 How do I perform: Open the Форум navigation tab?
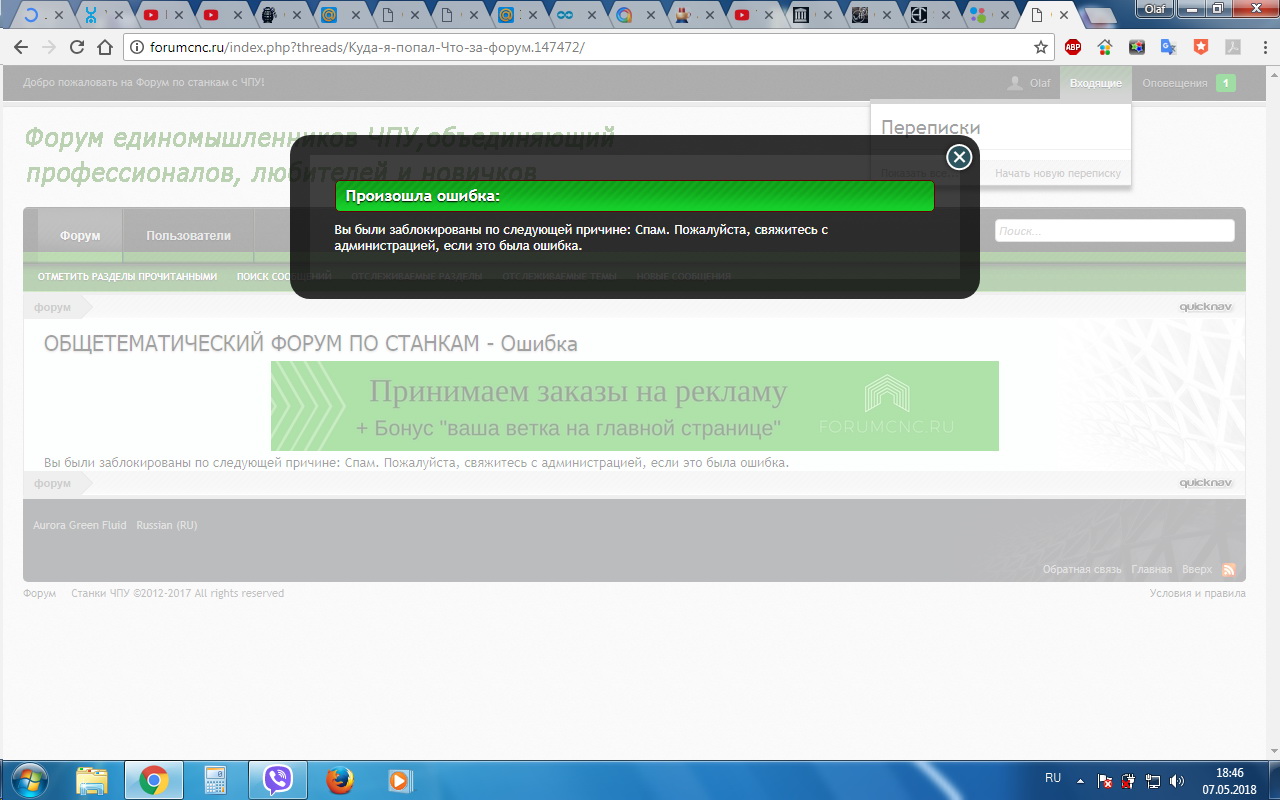(x=80, y=236)
